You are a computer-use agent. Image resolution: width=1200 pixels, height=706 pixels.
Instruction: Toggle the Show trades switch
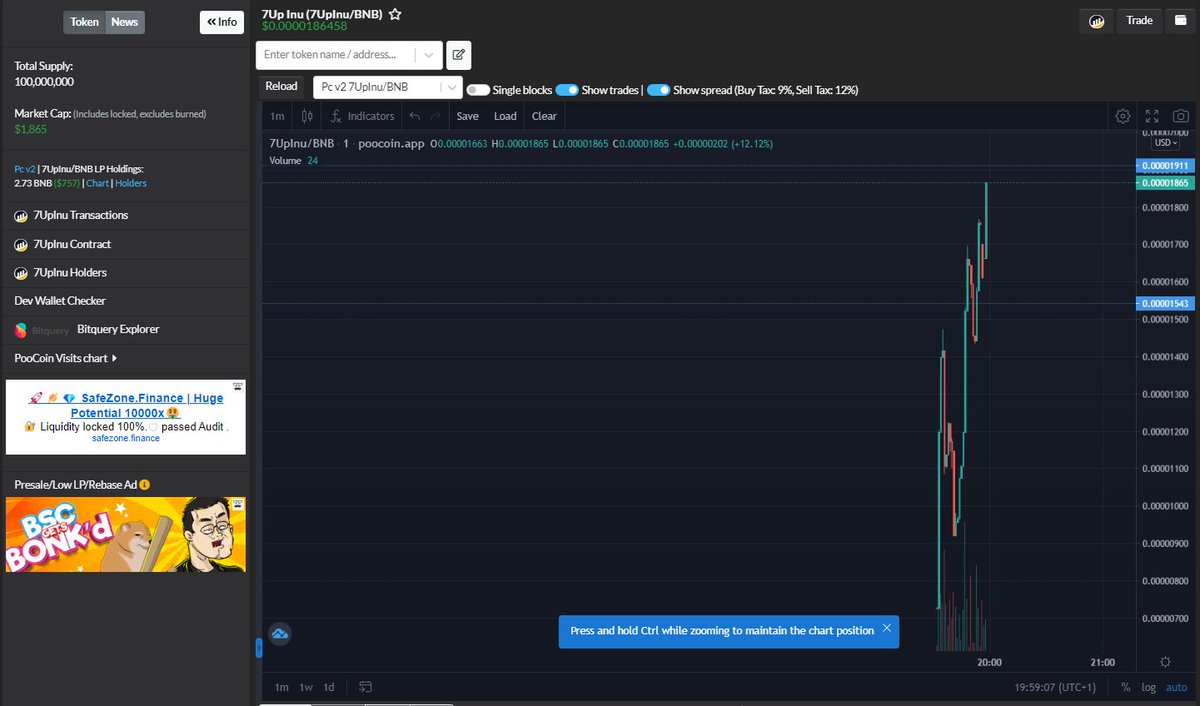(567, 90)
